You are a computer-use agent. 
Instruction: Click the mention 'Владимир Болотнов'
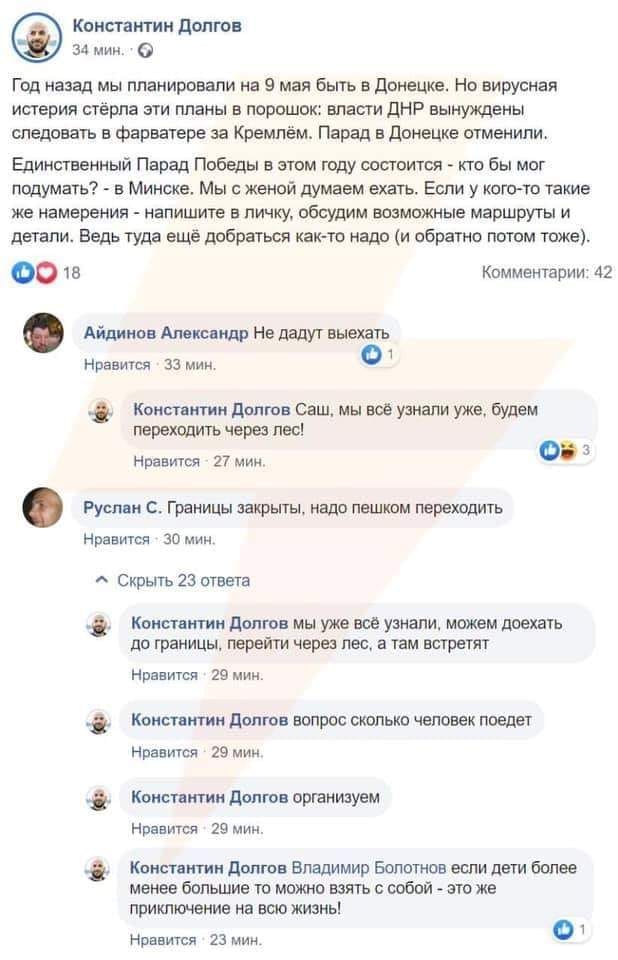[369, 867]
